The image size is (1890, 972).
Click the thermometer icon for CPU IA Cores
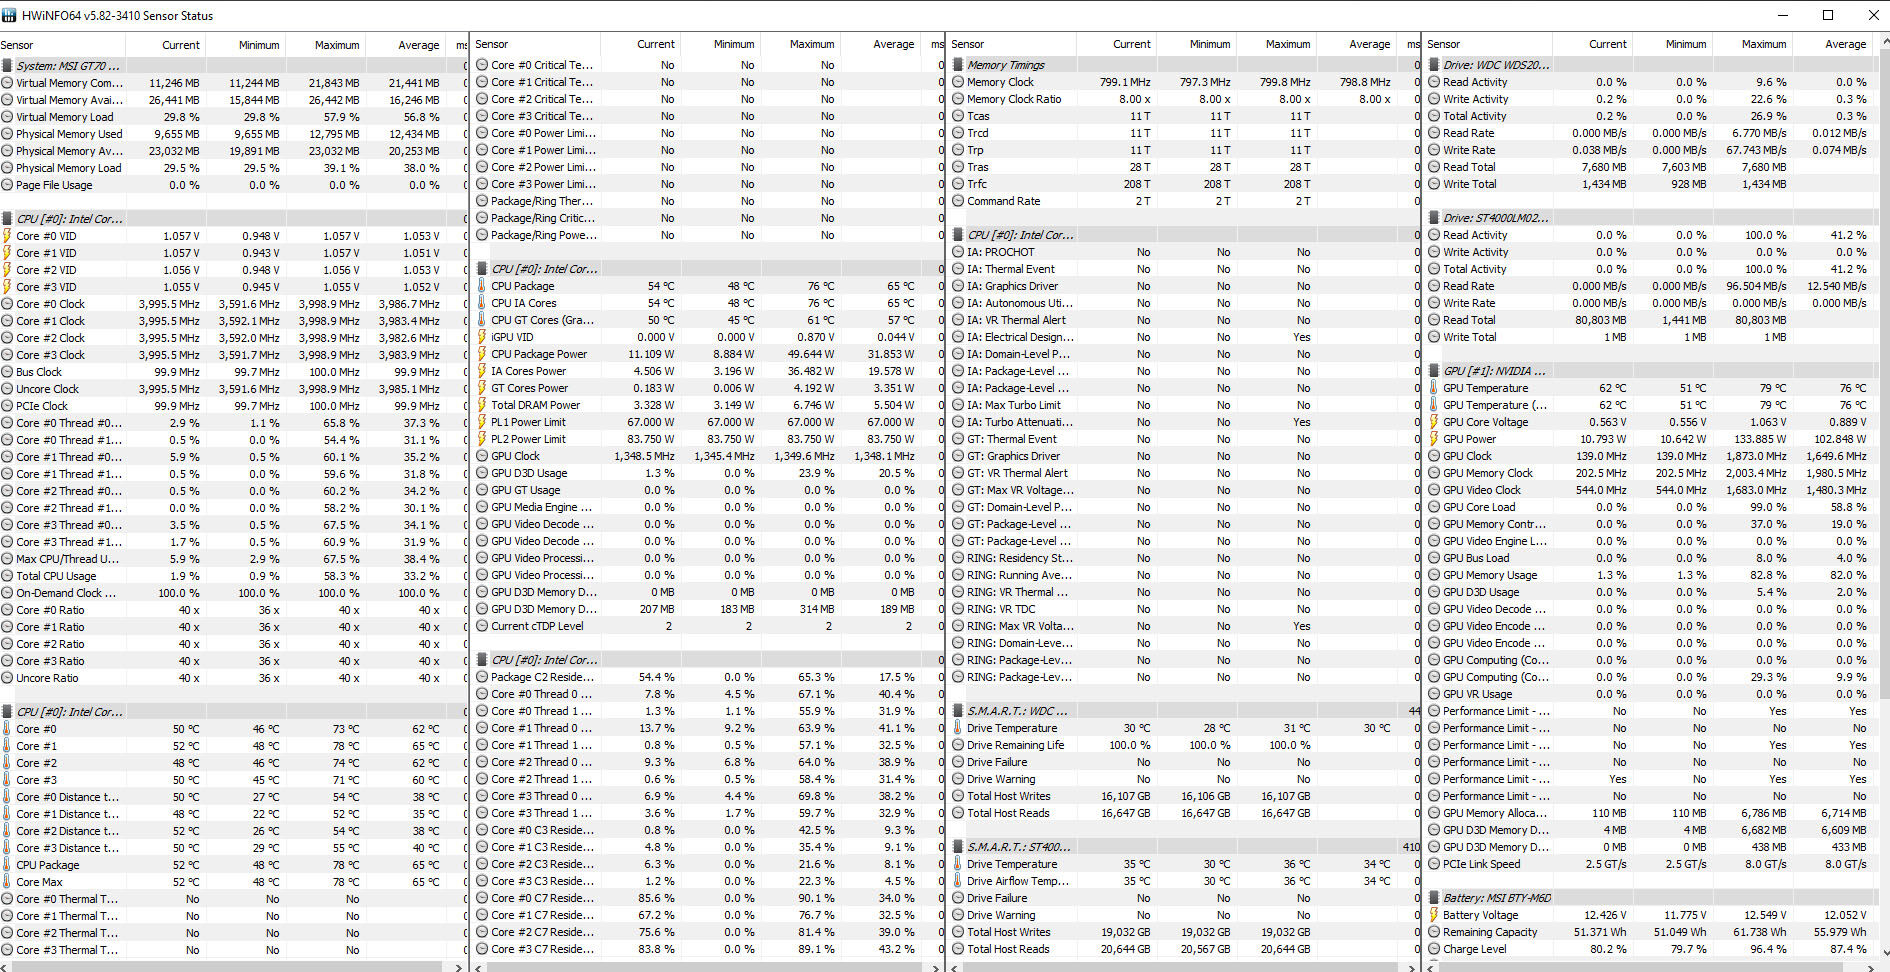pyautogui.click(x=482, y=303)
